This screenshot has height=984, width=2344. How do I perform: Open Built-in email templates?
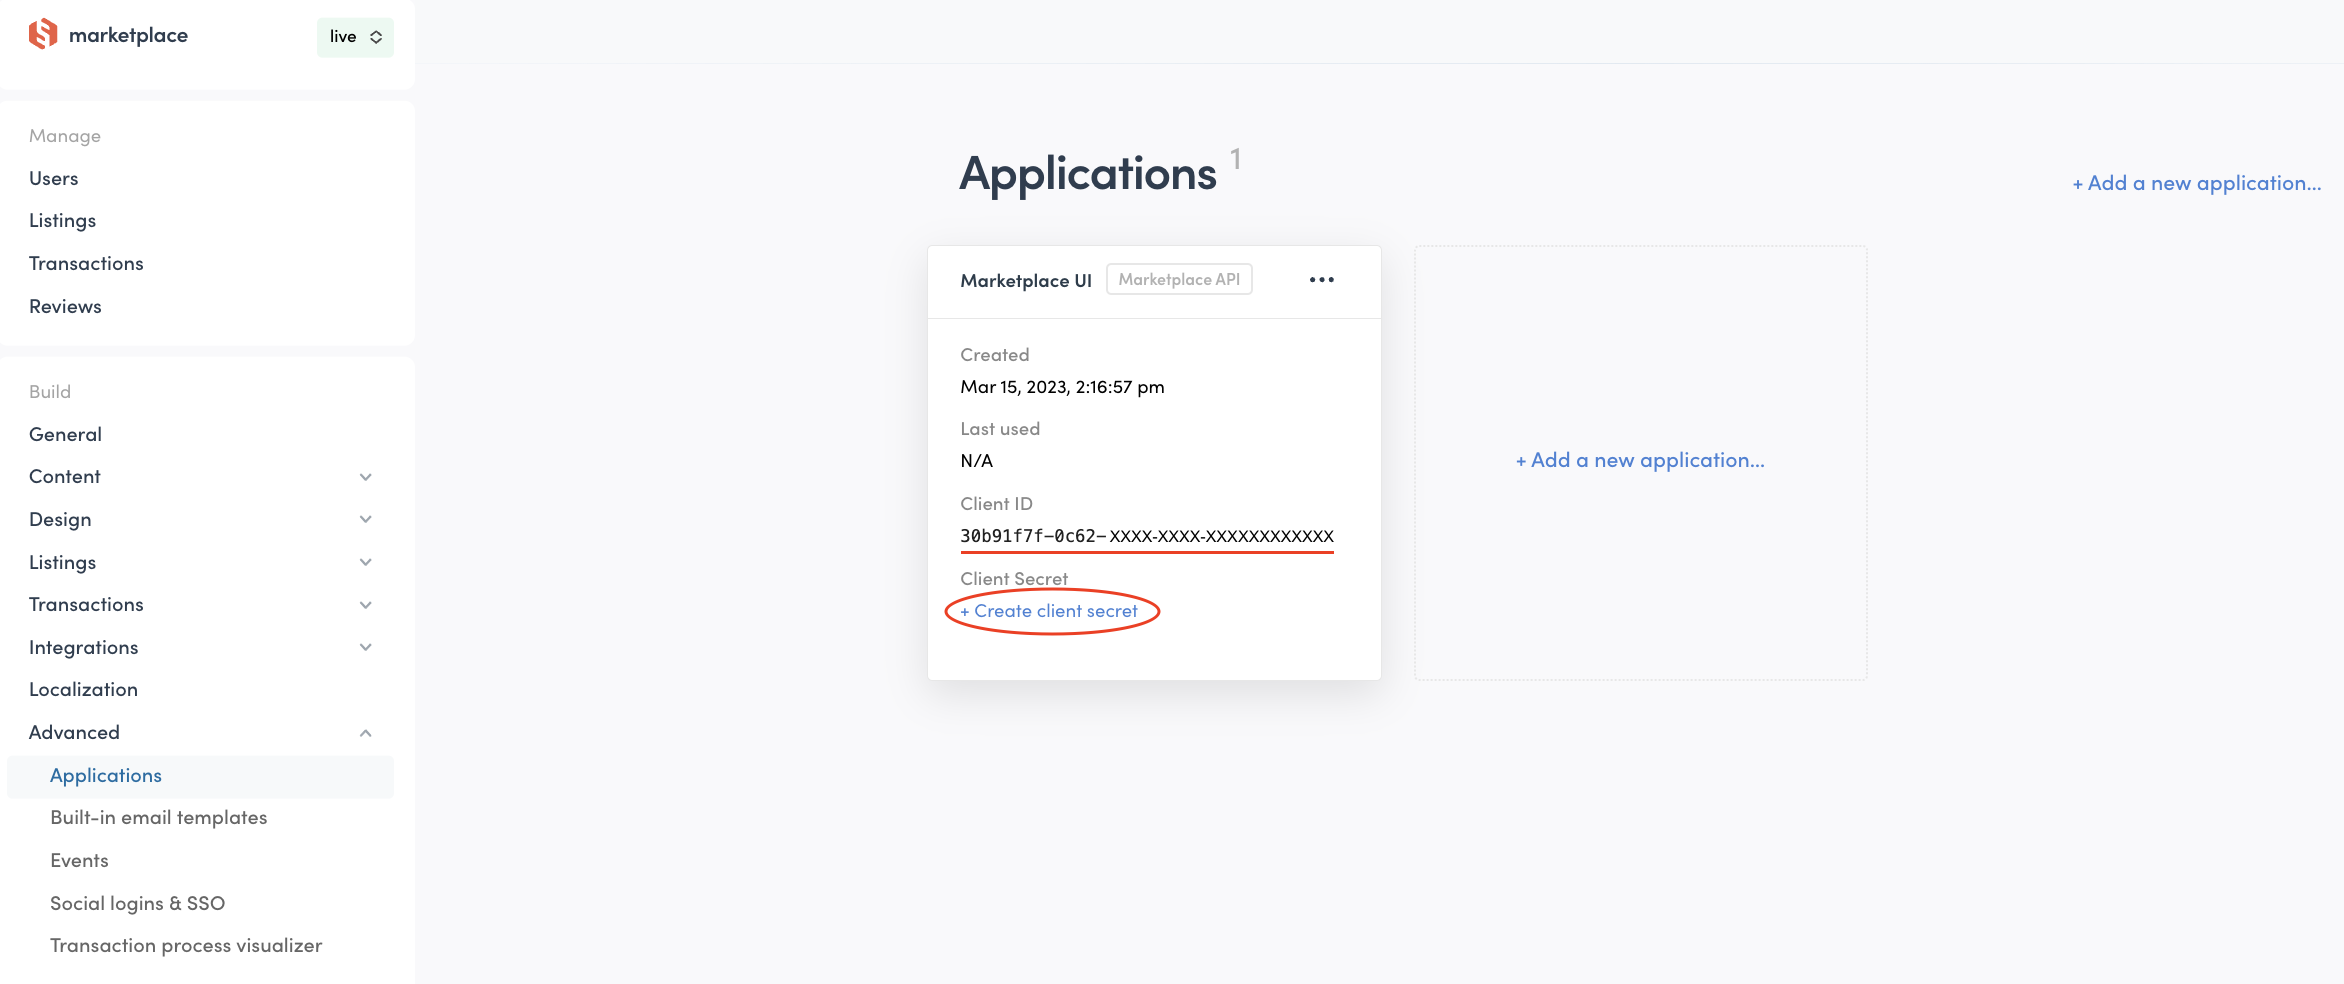pyautogui.click(x=158, y=817)
